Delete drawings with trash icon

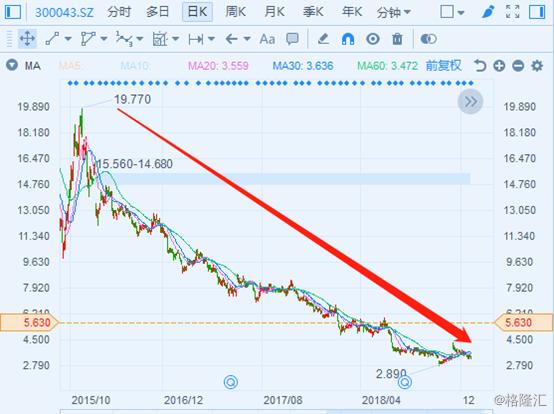(x=397, y=39)
